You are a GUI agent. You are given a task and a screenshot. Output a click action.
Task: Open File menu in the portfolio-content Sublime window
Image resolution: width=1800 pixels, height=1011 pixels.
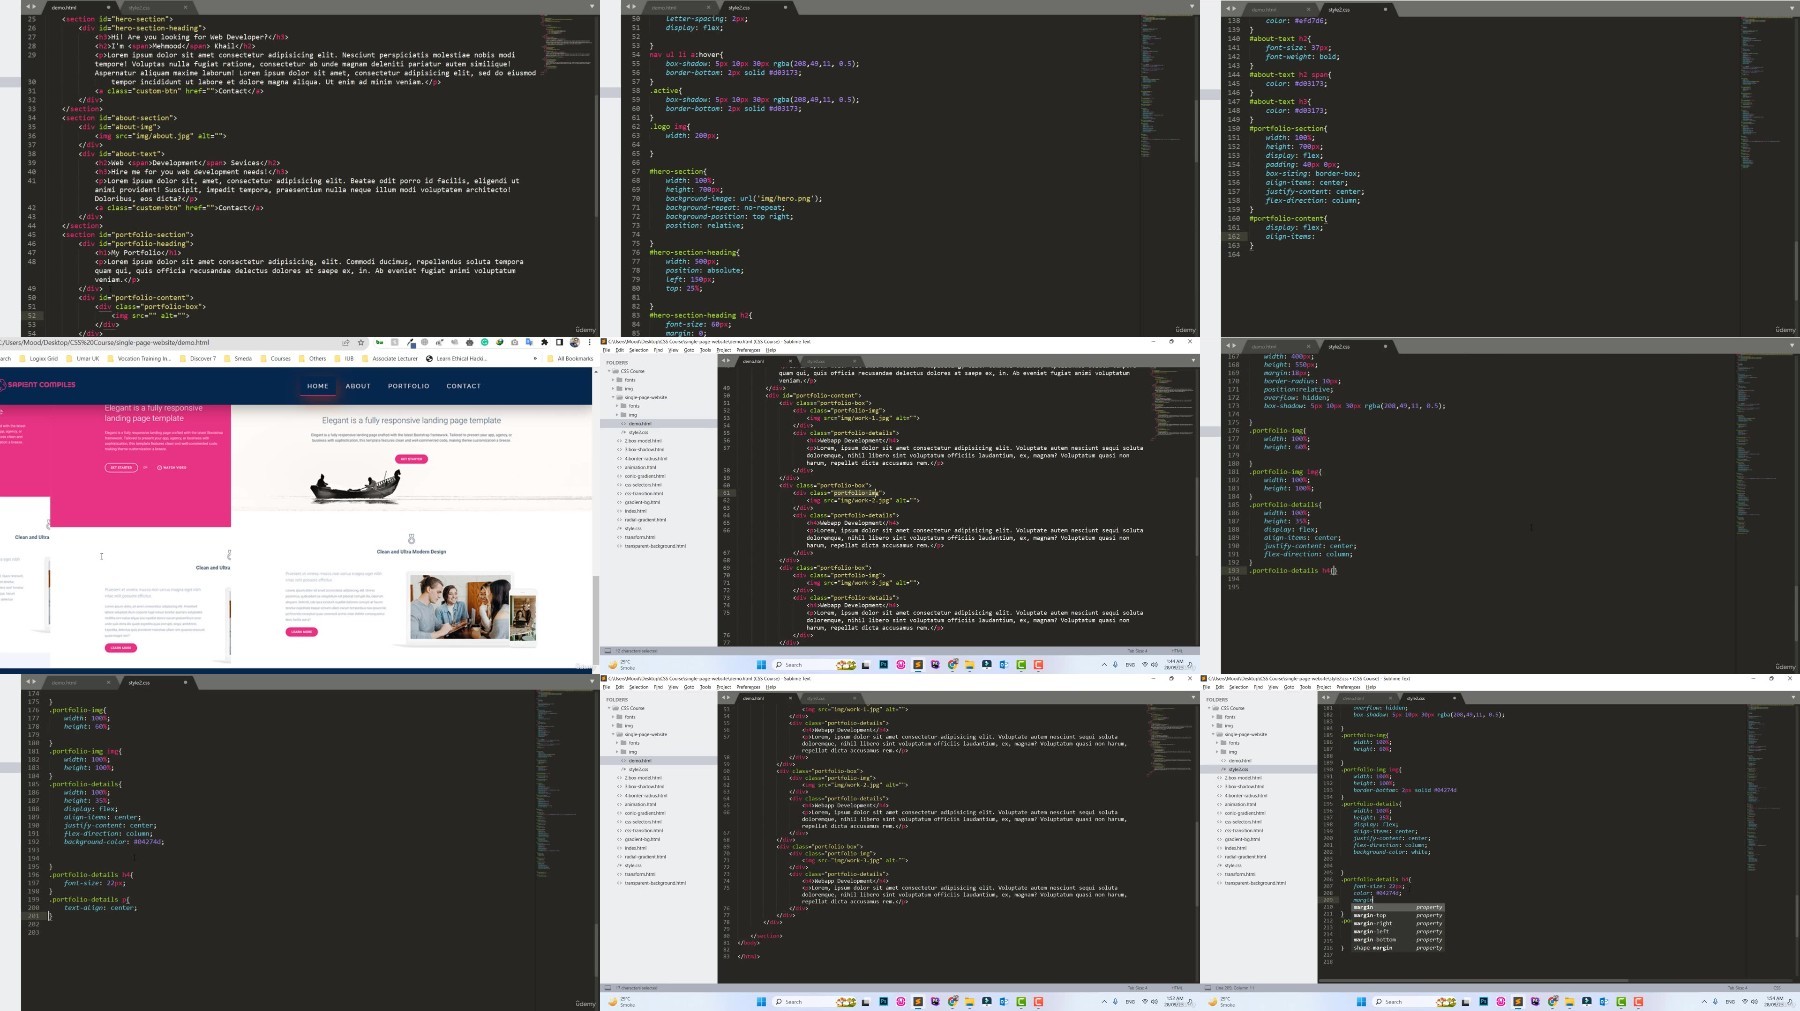606,350
